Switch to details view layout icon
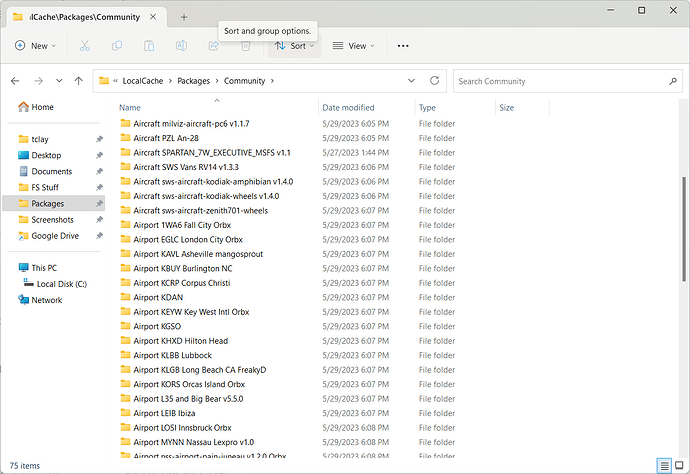The height and width of the screenshot is (474, 690). tap(664, 465)
